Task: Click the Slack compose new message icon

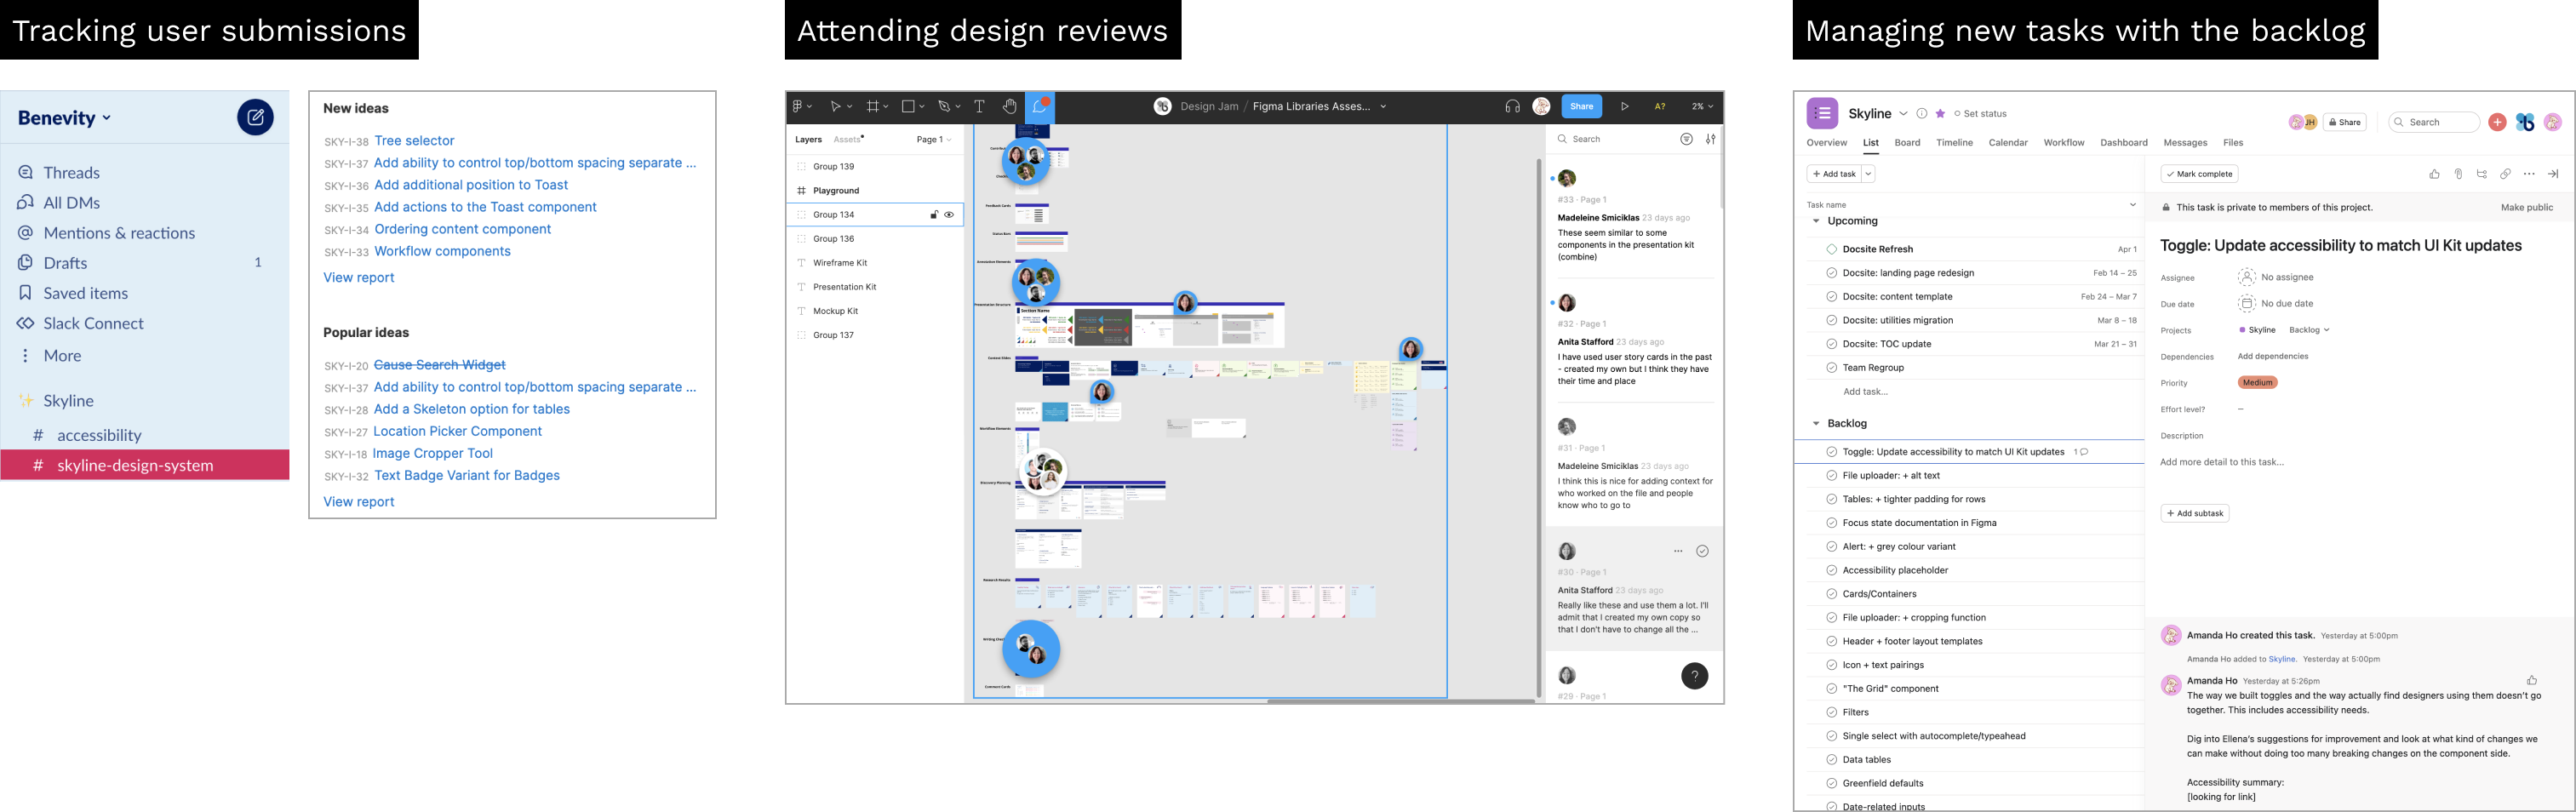Action: click(x=255, y=117)
